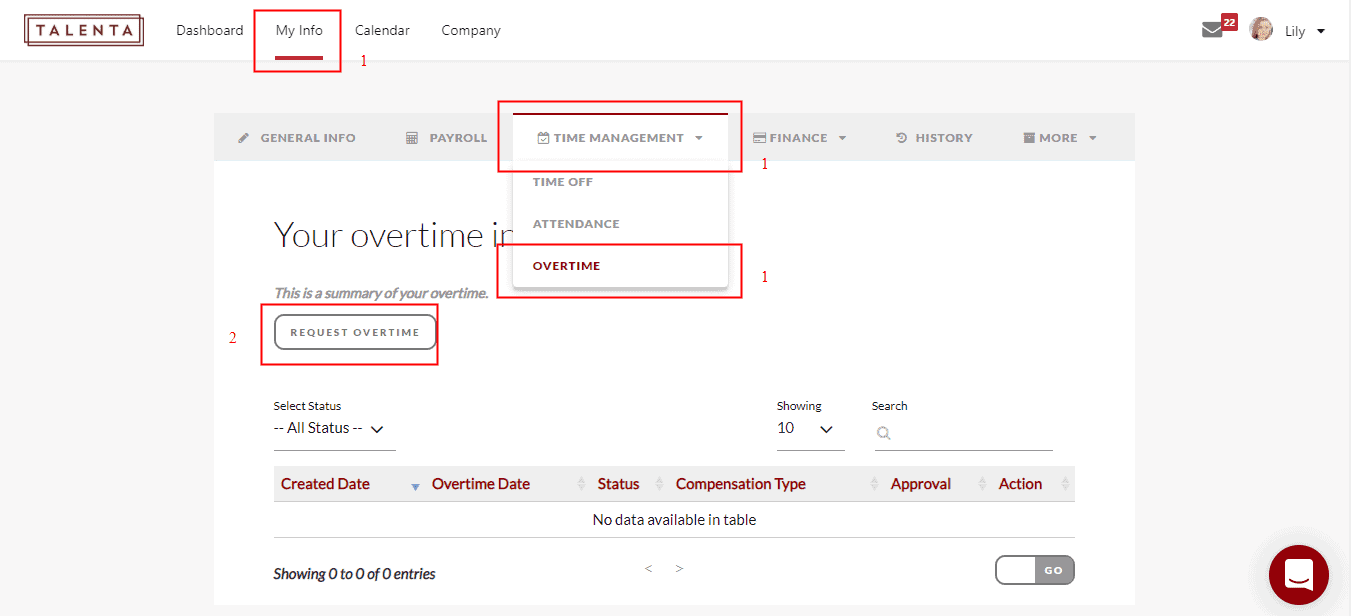Open the red chat support widget
The width and height of the screenshot is (1351, 616).
click(1298, 575)
